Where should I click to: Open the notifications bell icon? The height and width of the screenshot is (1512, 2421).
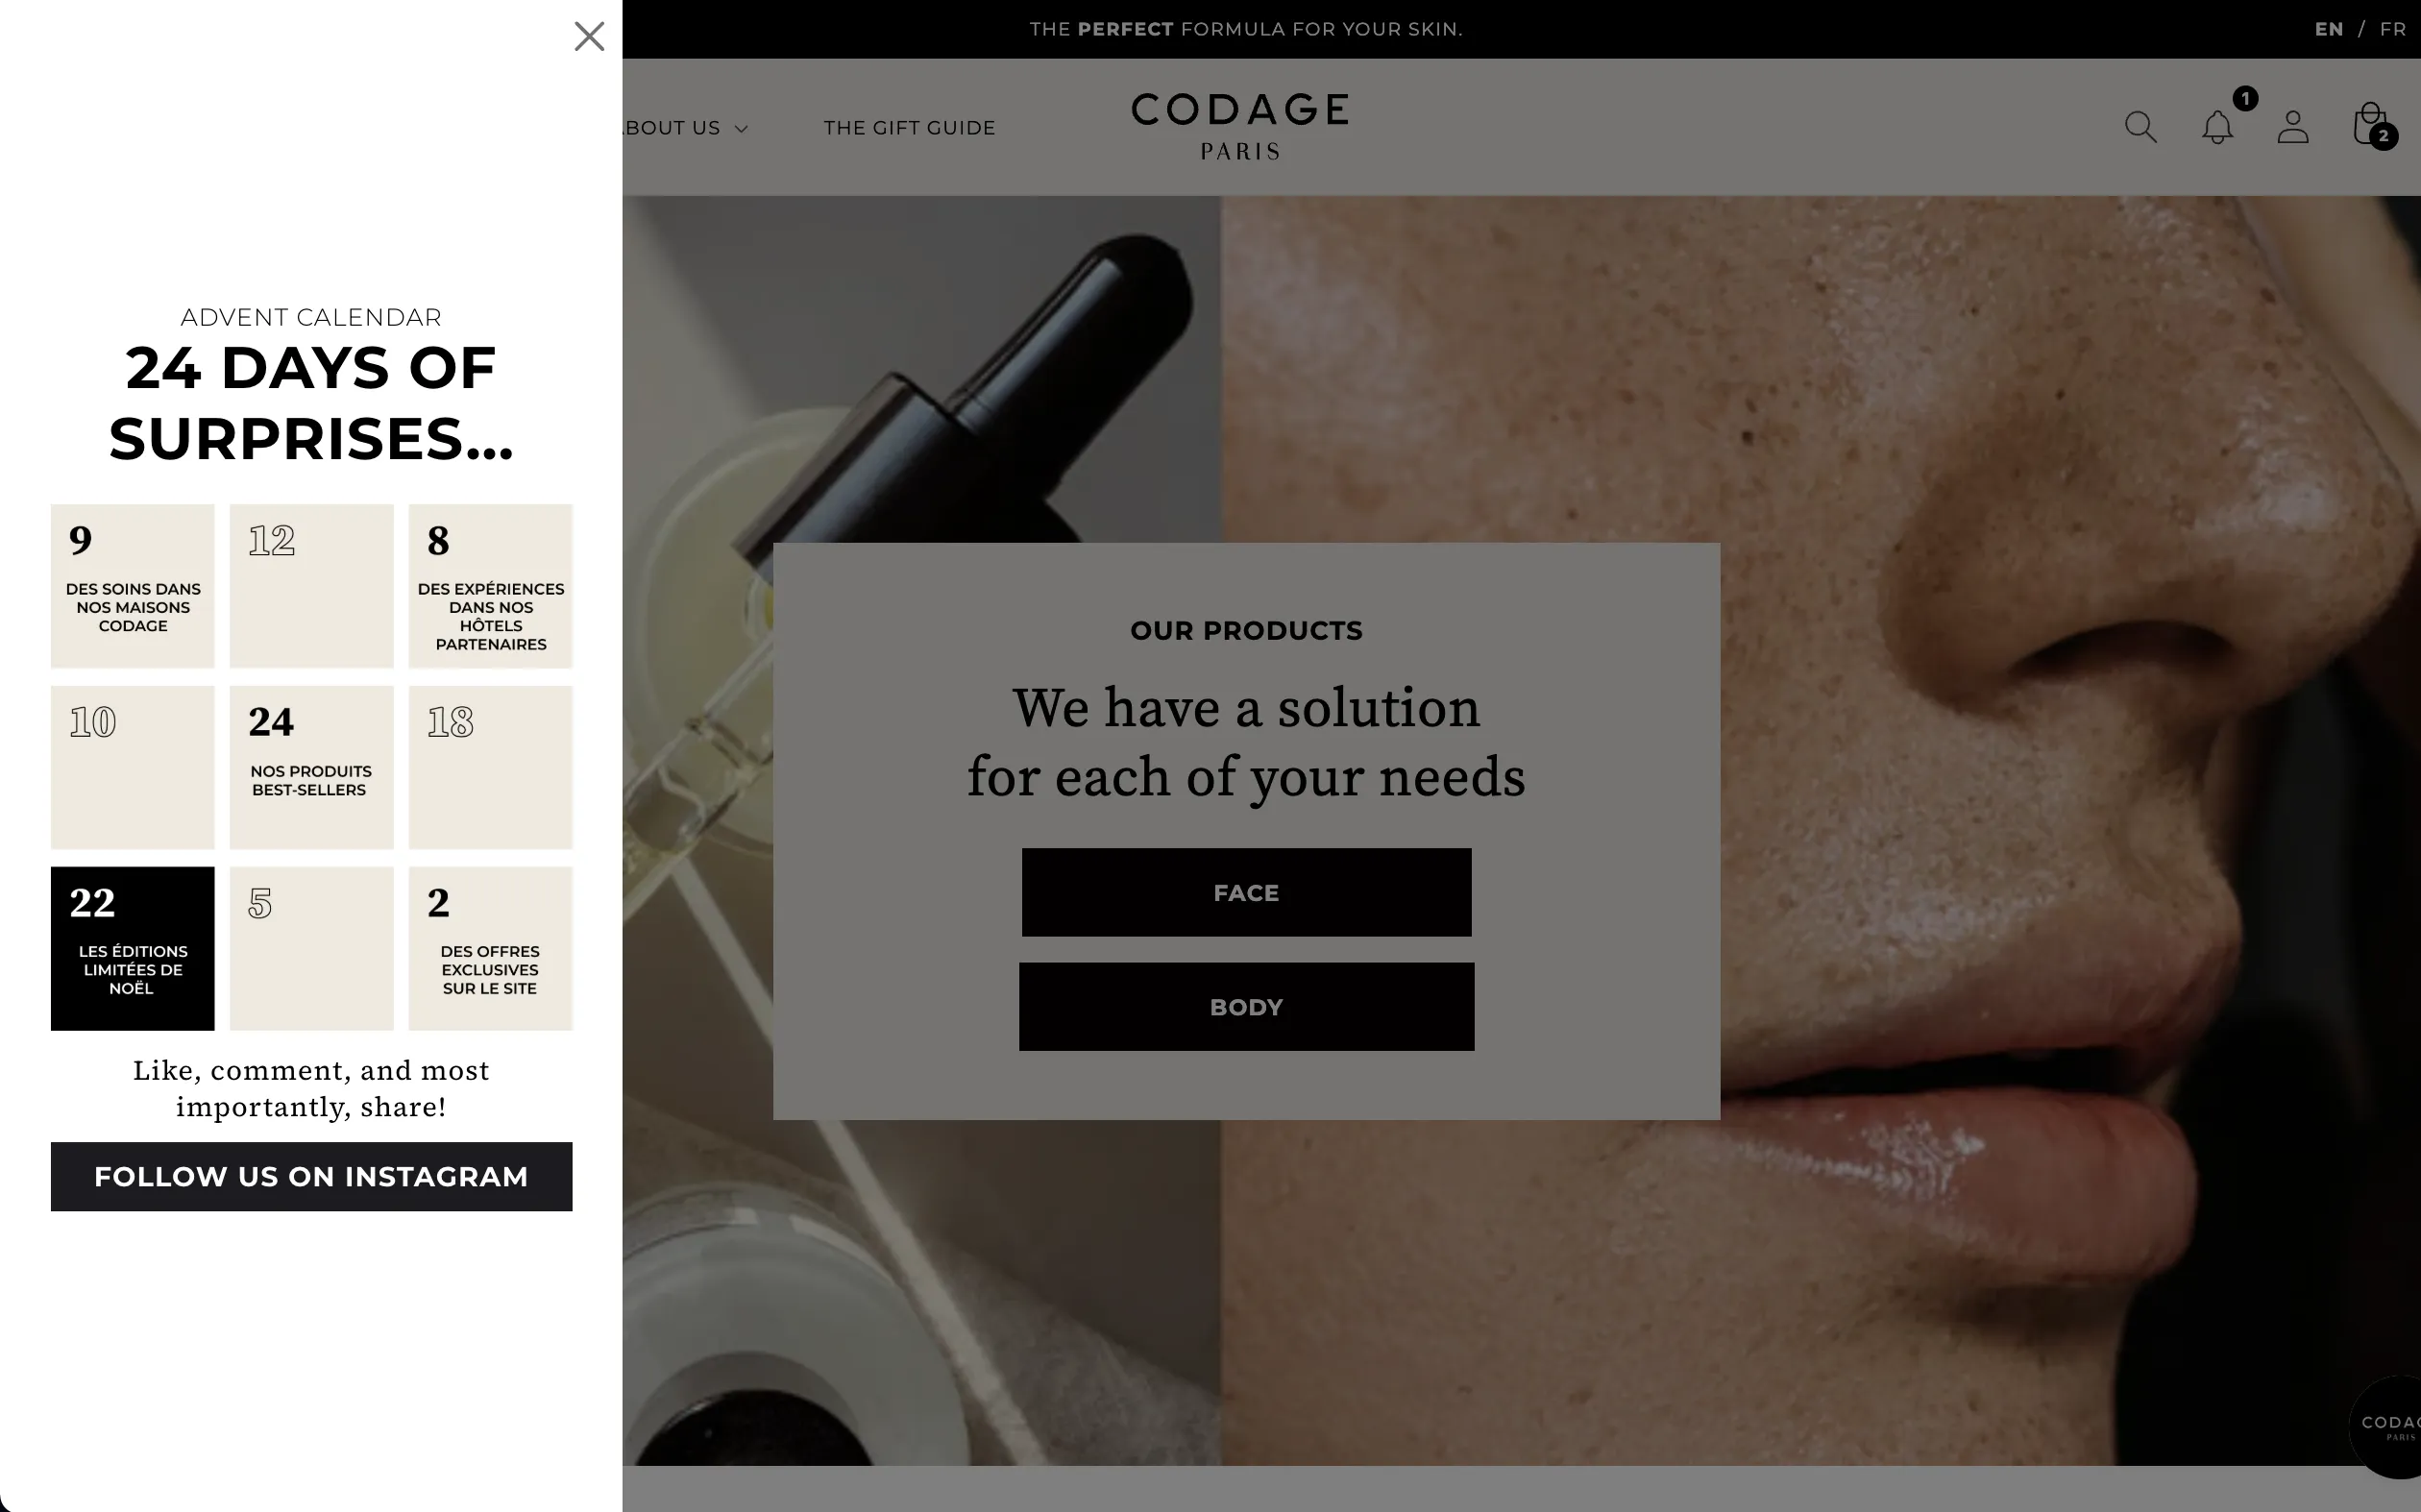[2217, 127]
